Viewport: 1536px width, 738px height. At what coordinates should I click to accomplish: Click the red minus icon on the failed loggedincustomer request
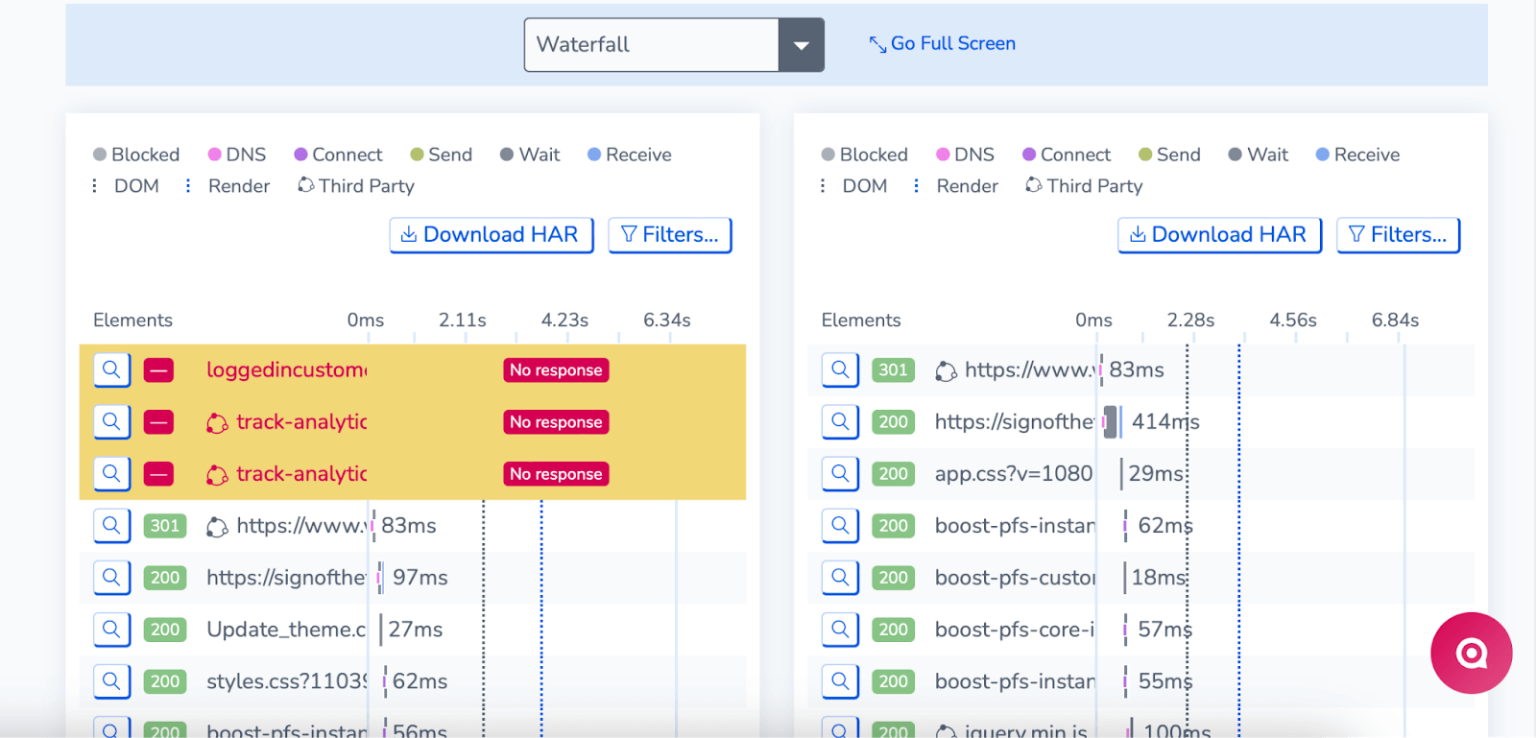tap(160, 369)
